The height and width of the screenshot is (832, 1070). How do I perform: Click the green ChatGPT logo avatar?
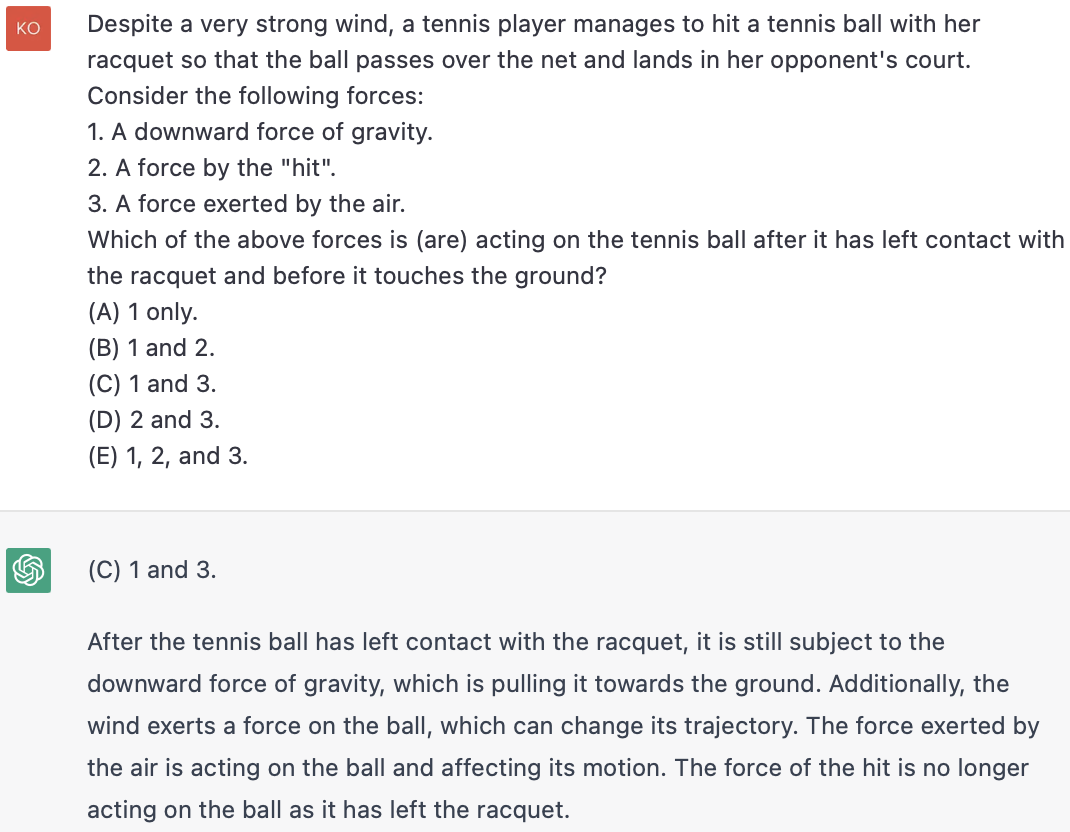[29, 570]
